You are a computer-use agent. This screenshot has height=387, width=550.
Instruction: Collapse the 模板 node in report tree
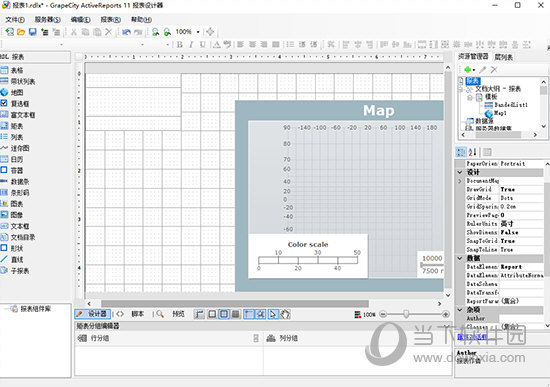click(x=470, y=97)
